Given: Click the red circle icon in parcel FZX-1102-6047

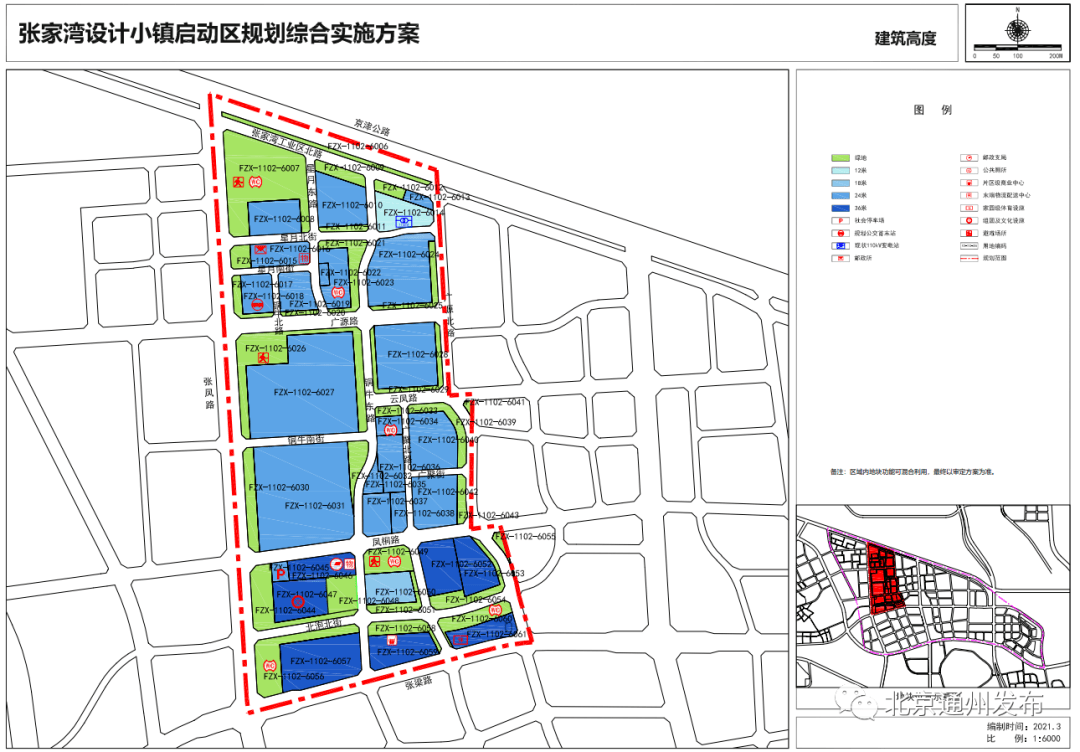Looking at the screenshot, I should click(x=298, y=602).
